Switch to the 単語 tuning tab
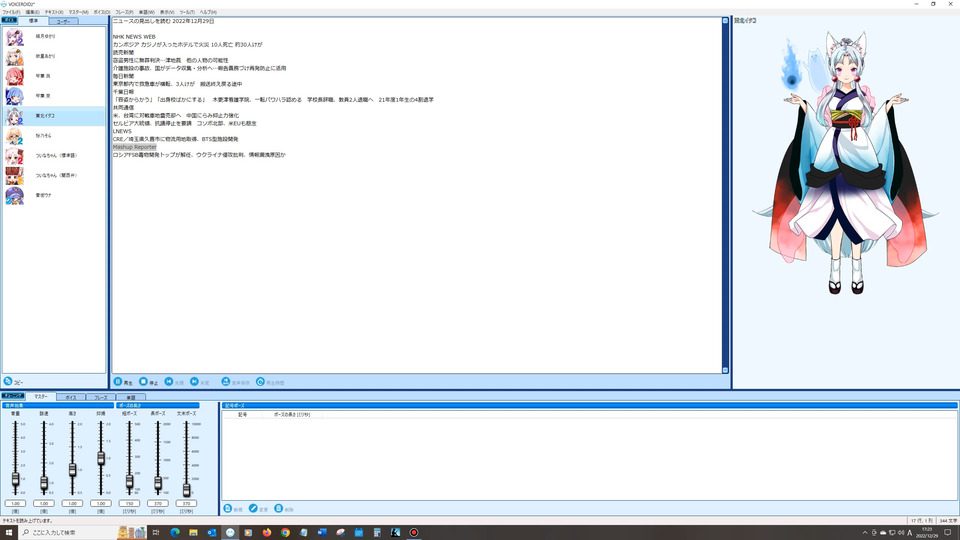Screen dimensions: 960x540 click(130, 397)
